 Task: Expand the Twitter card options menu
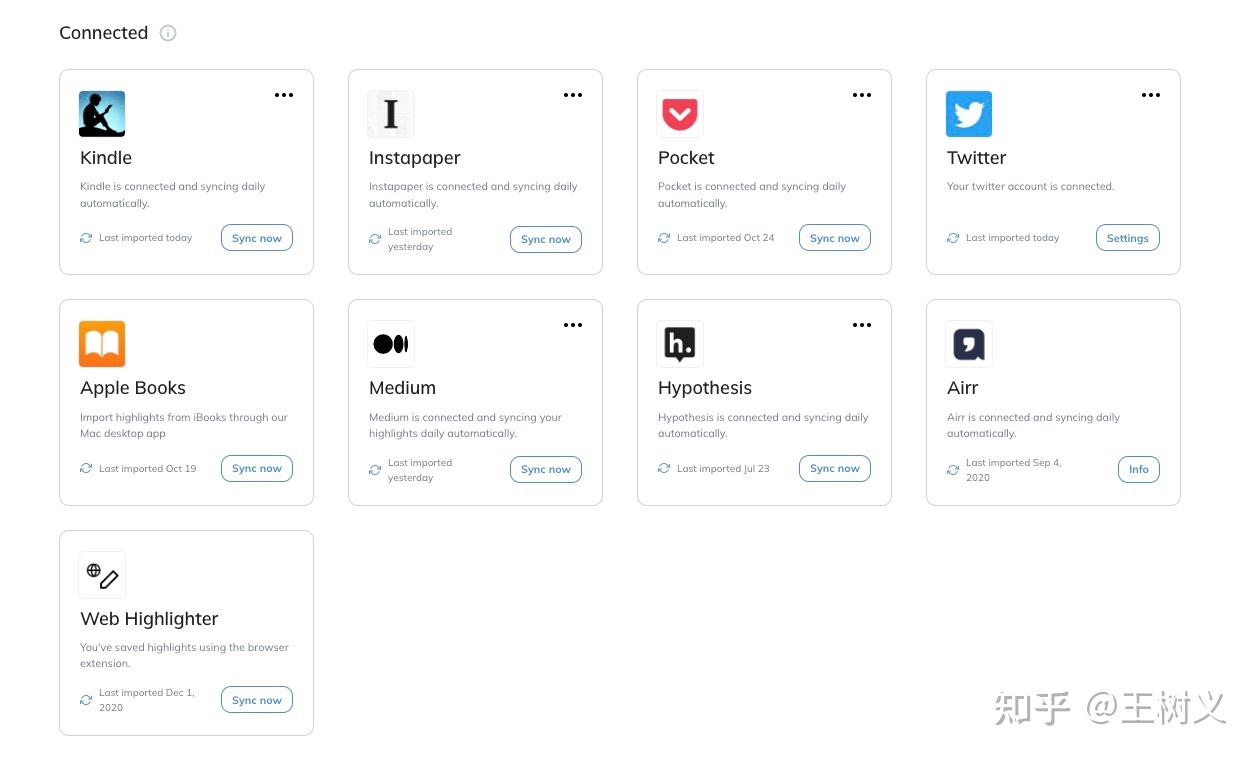1151,95
